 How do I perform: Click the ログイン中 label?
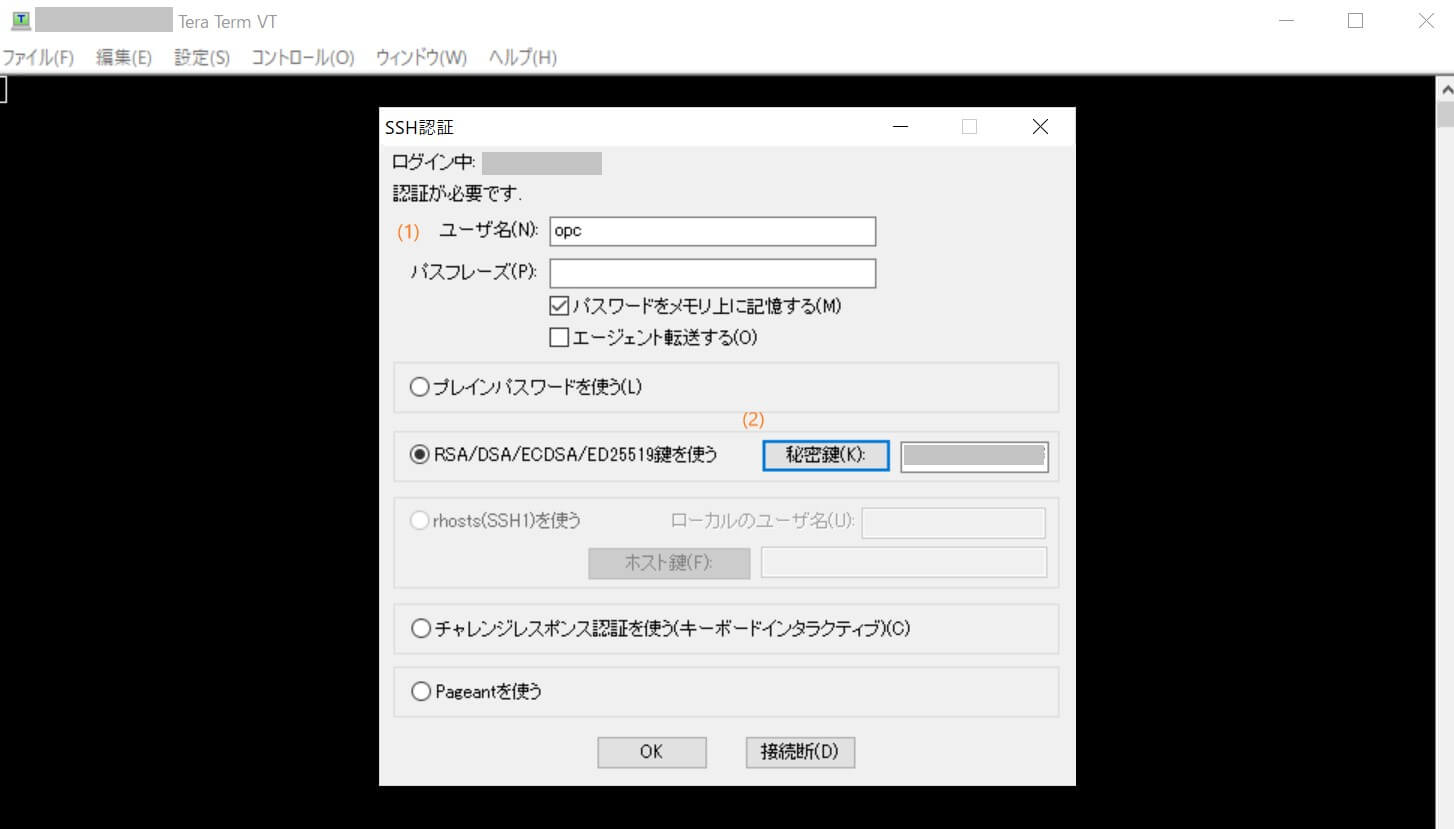[x=434, y=163]
